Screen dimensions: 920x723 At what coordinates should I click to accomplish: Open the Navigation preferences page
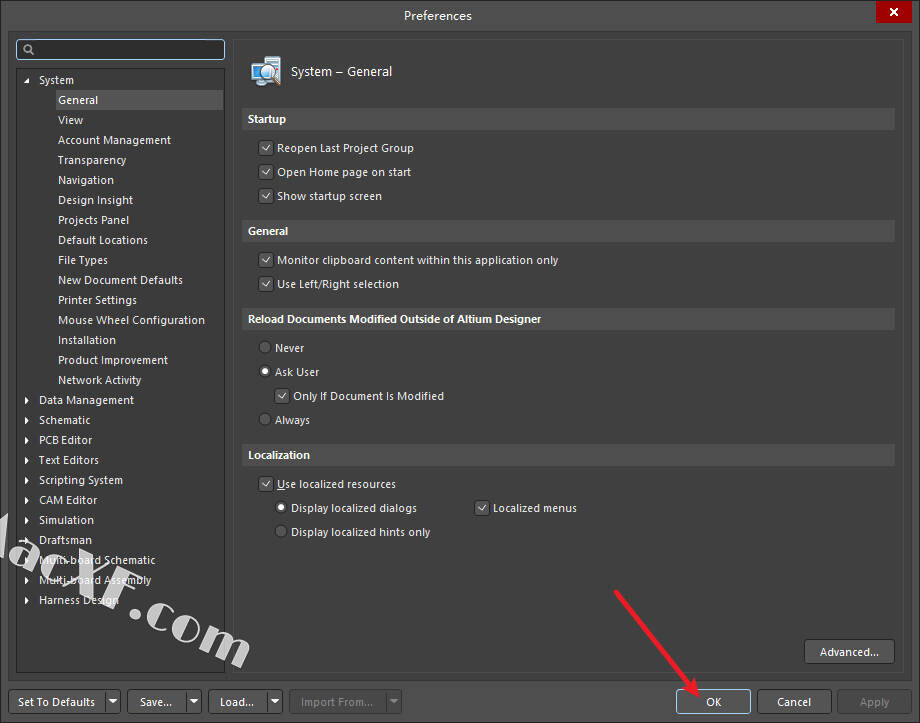pos(86,180)
